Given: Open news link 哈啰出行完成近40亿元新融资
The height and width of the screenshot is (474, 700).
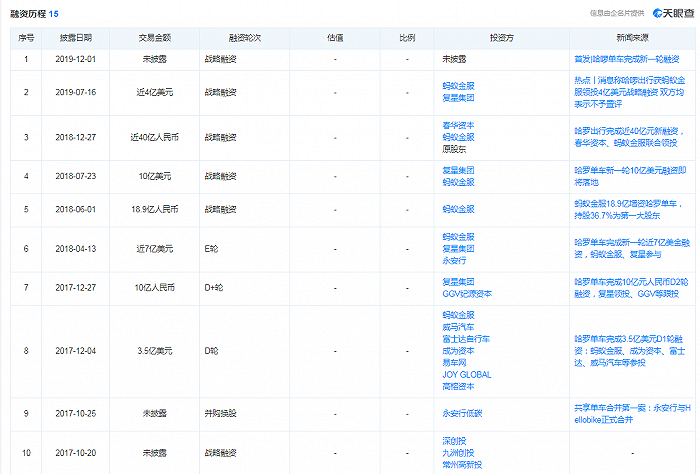Looking at the screenshot, I should 629,137.
